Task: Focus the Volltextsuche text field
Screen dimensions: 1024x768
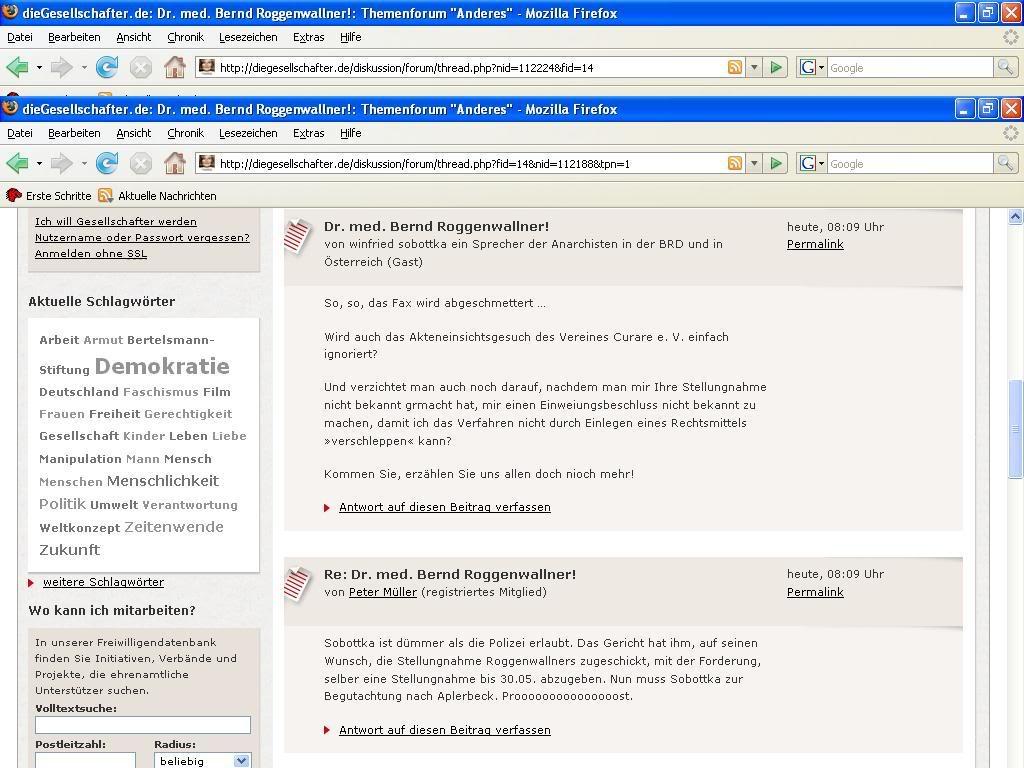Action: (x=143, y=725)
